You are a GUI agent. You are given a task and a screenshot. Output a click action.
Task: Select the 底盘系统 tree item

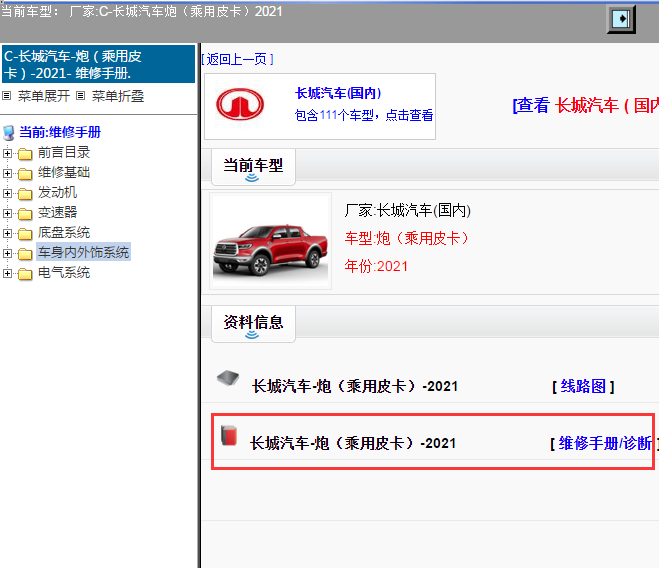[x=64, y=232]
